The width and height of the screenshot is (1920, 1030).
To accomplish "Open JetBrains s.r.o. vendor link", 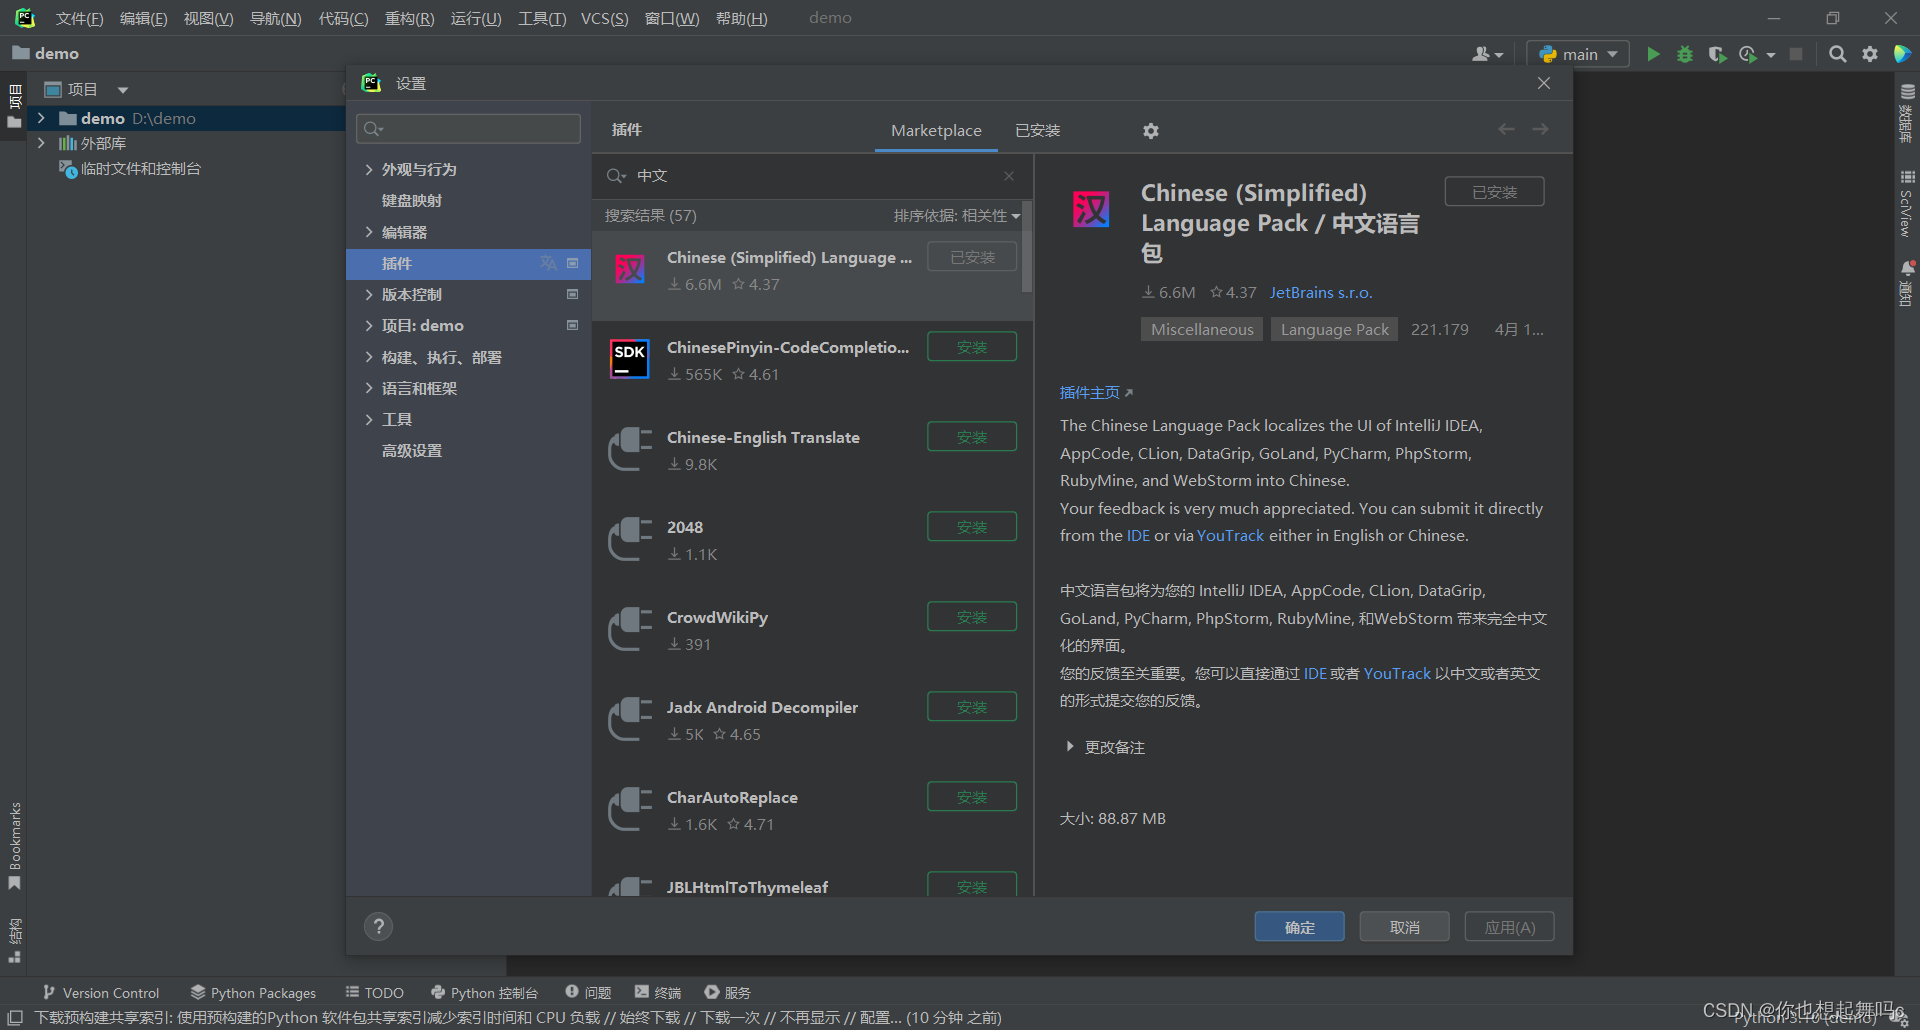I will [x=1321, y=292].
